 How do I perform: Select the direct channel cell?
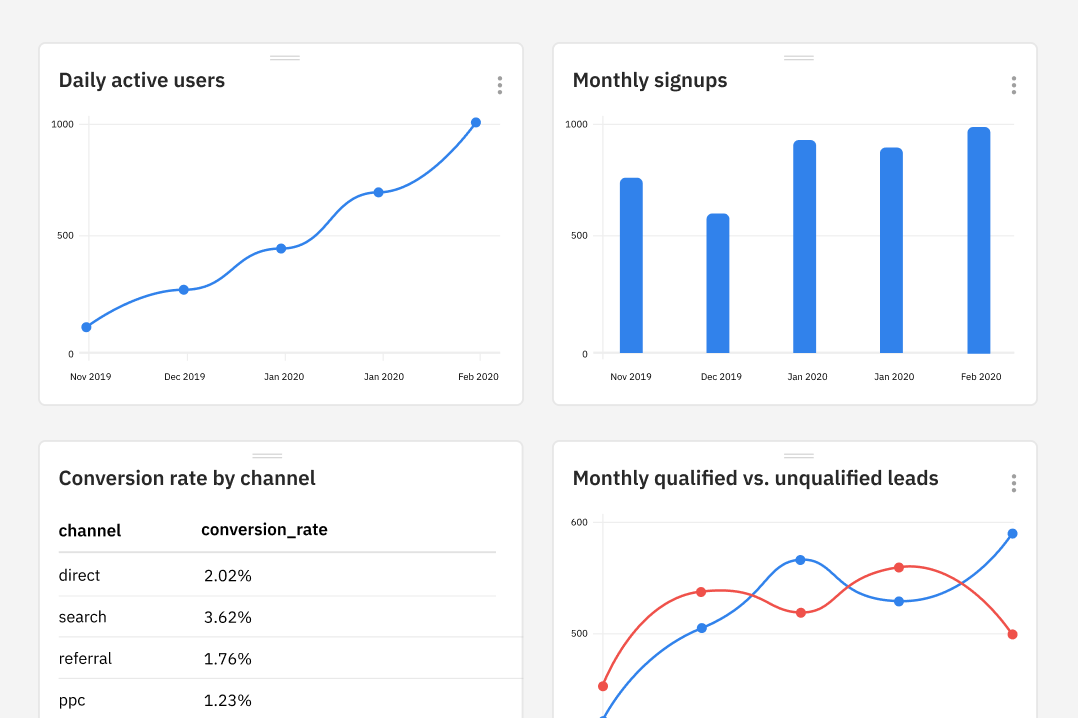click(79, 575)
